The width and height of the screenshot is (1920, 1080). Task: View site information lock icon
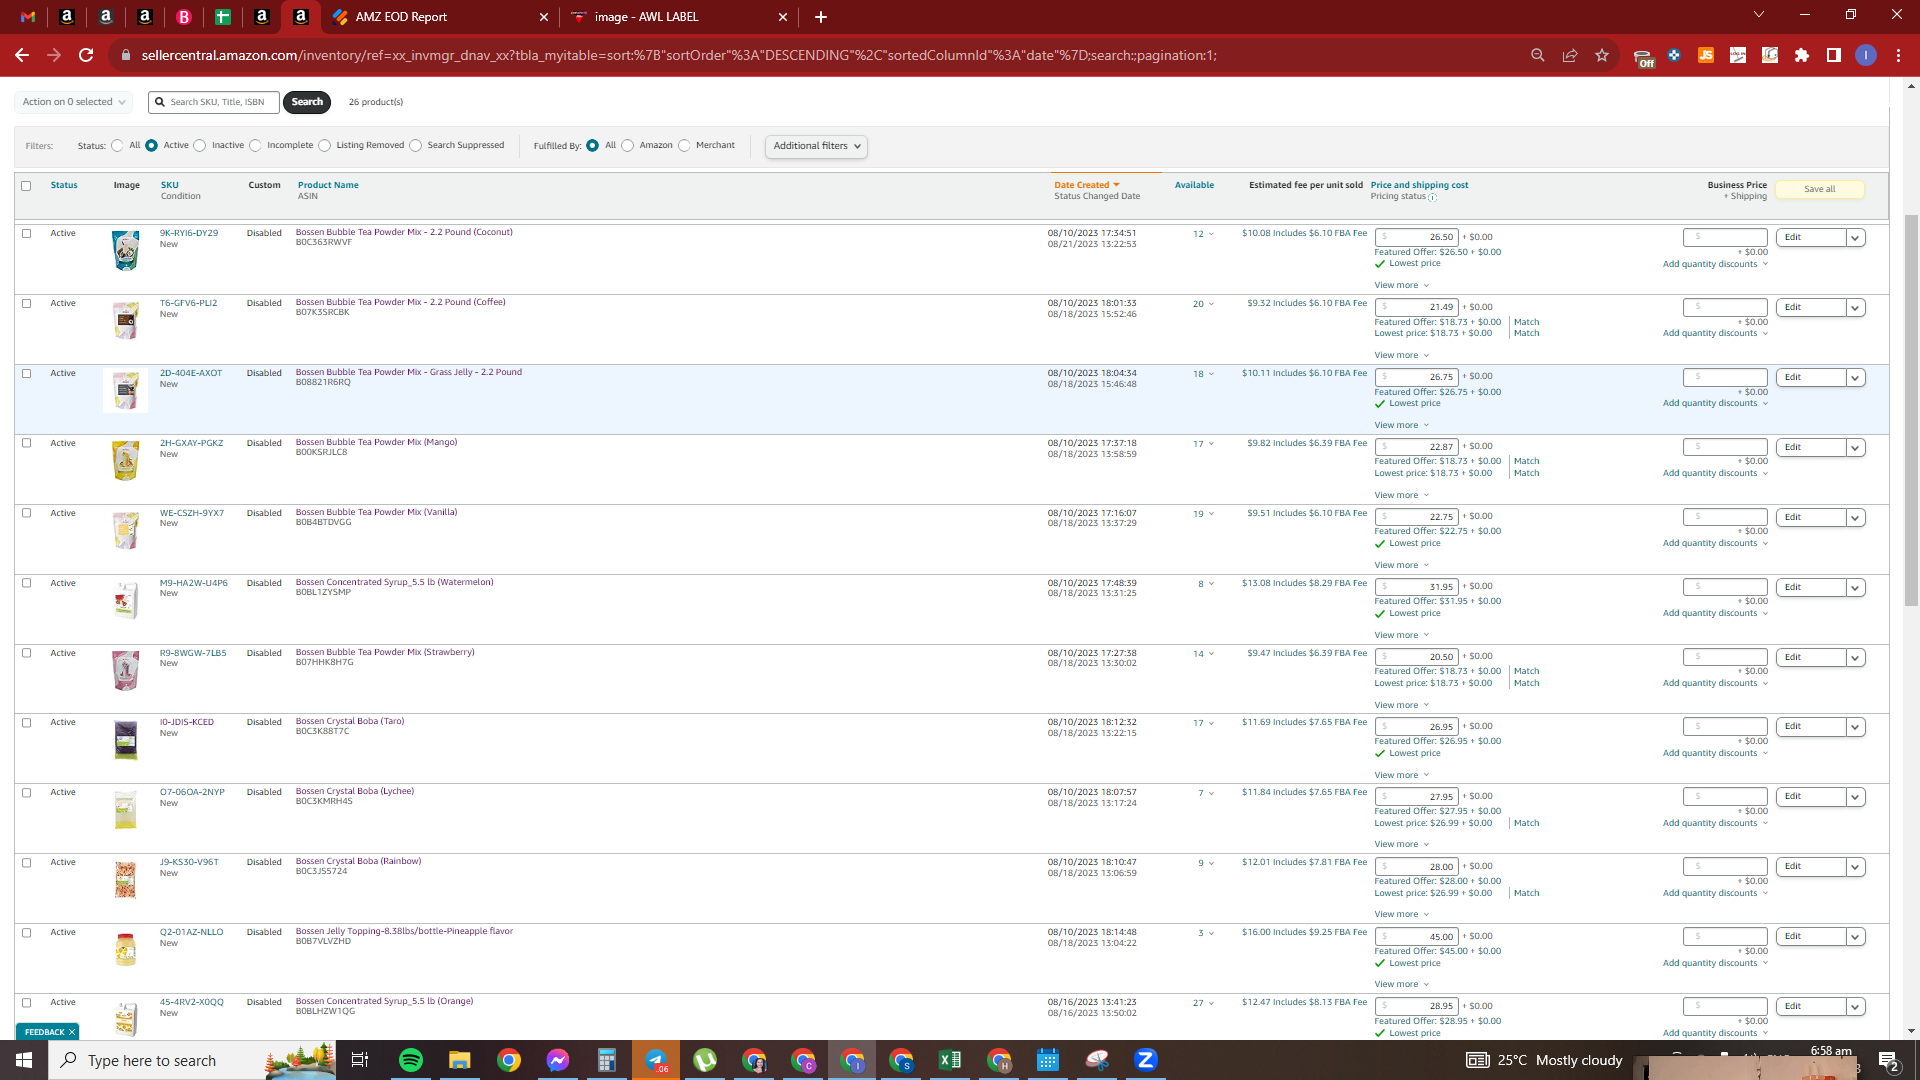[x=126, y=55]
